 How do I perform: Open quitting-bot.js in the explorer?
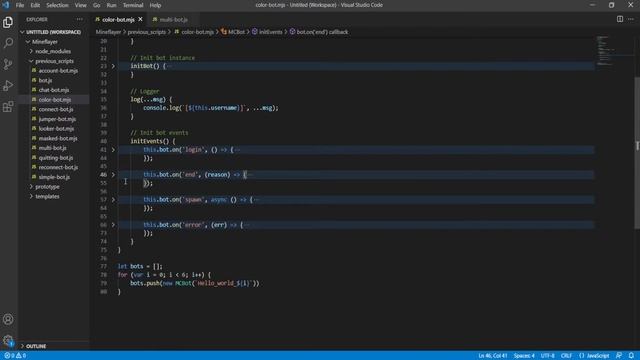[x=56, y=158]
